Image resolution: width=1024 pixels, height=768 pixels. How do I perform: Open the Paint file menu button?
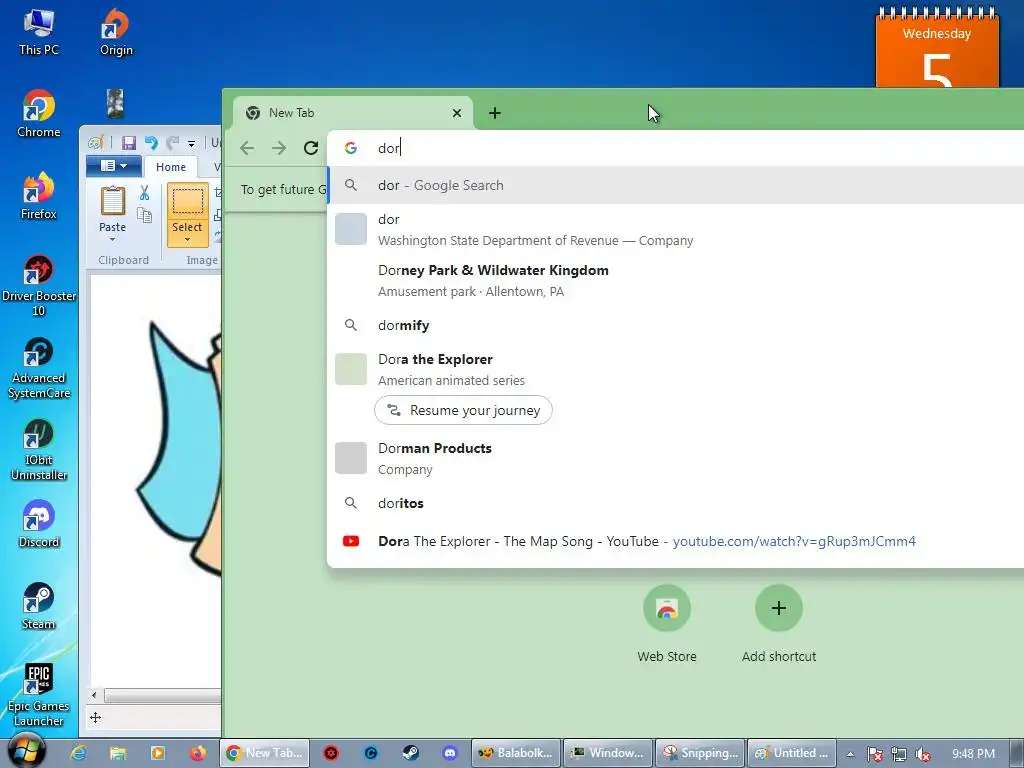click(x=114, y=166)
